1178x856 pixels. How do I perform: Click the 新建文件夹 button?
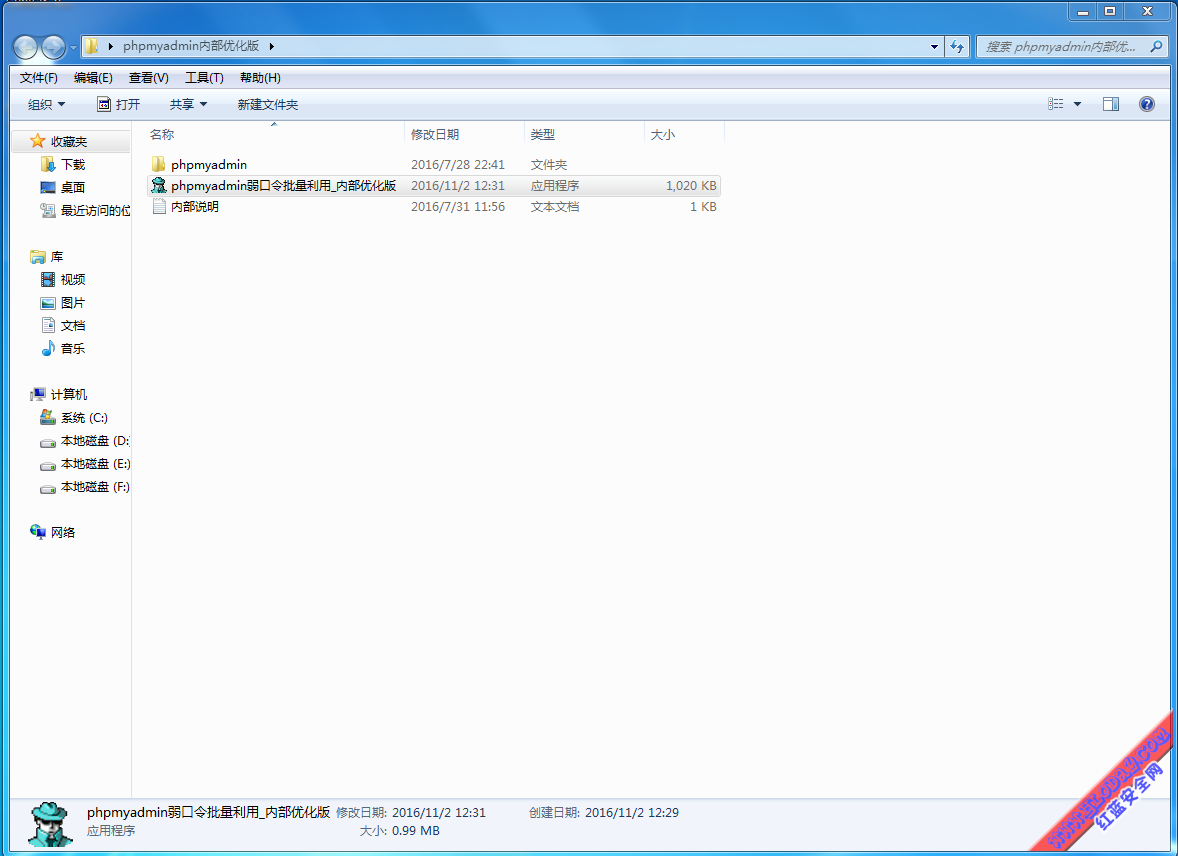click(x=267, y=104)
